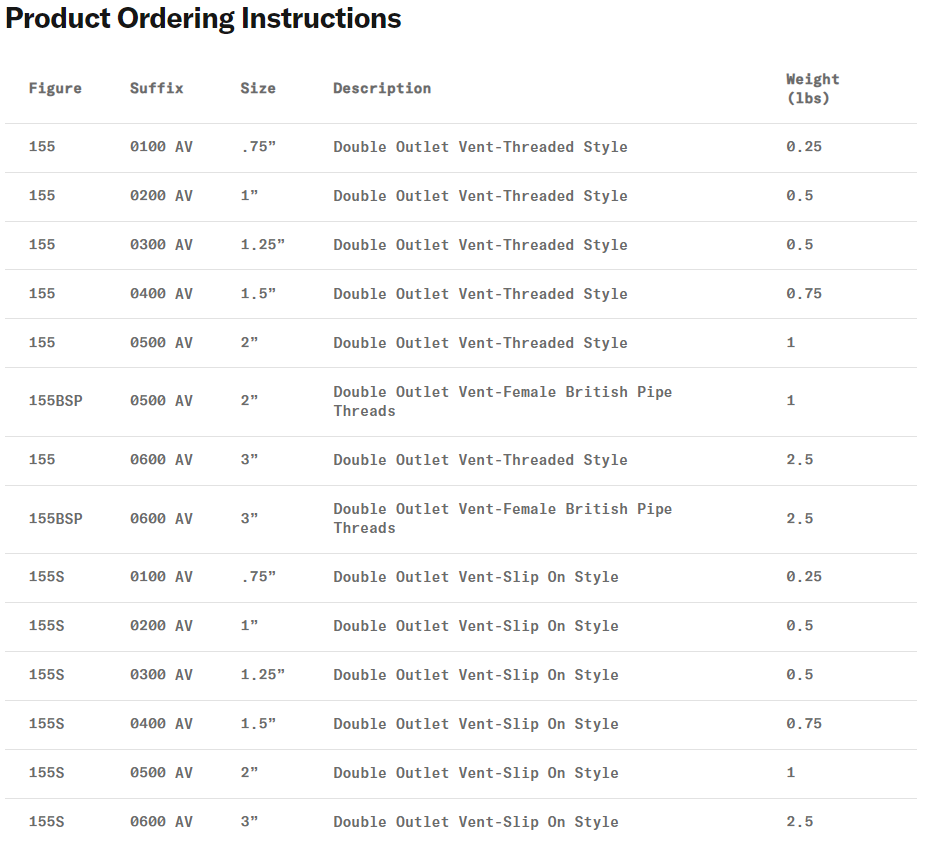This screenshot has width=931, height=846.
Task: Select the Suffix column header
Action: tap(156, 88)
